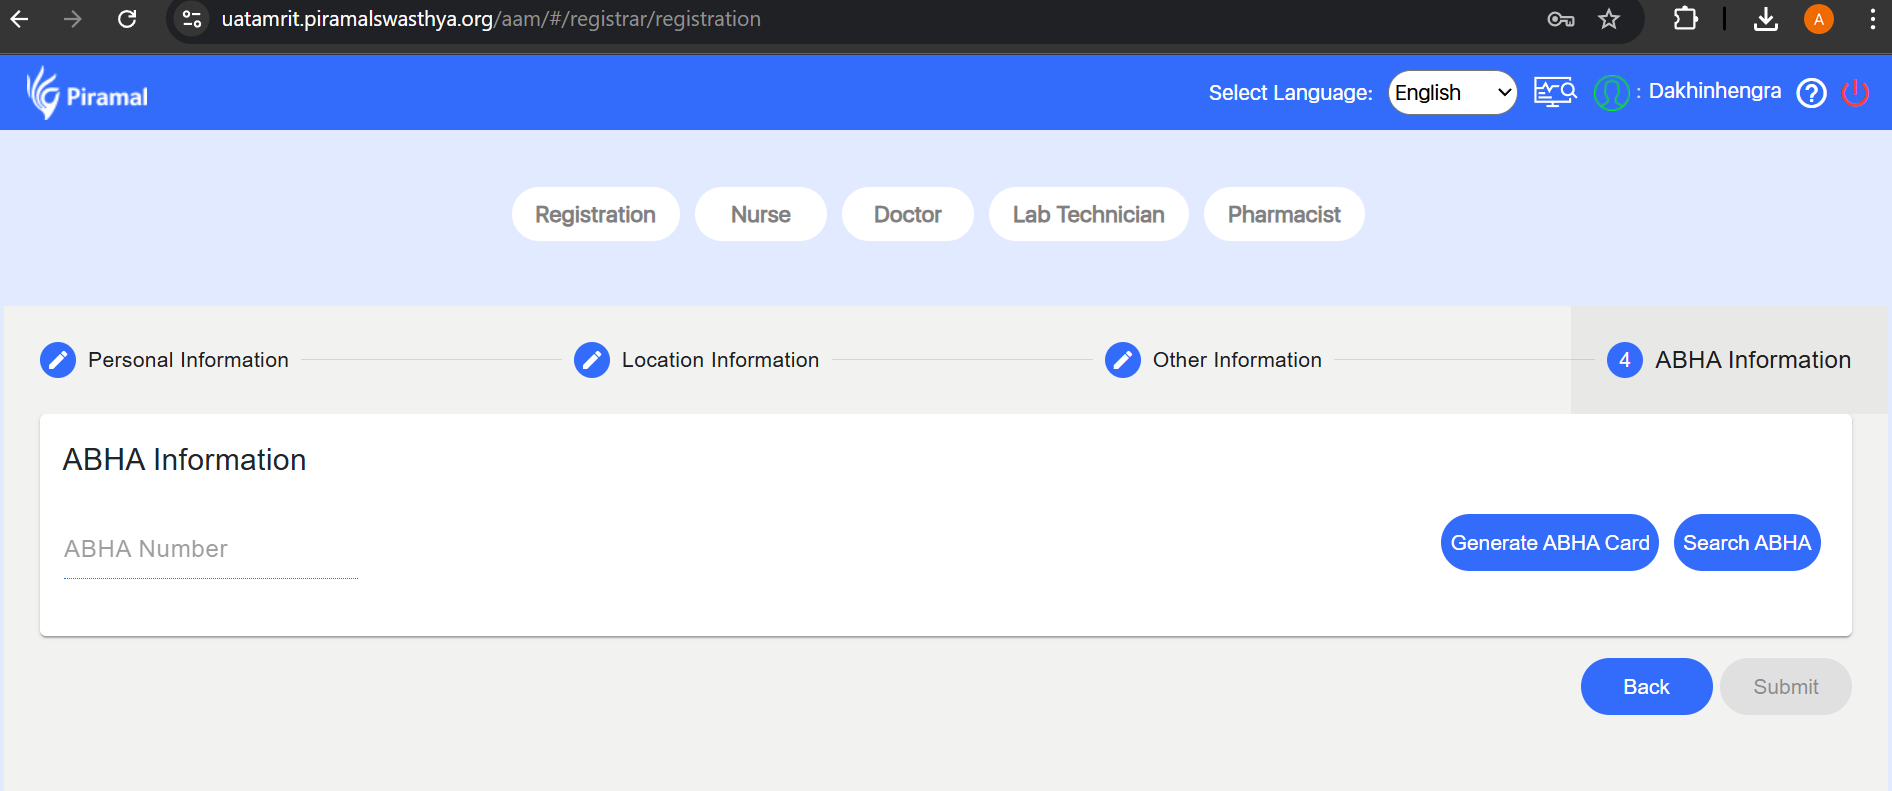Click the Location Information edit pencil icon
This screenshot has width=1892, height=791.
[592, 360]
